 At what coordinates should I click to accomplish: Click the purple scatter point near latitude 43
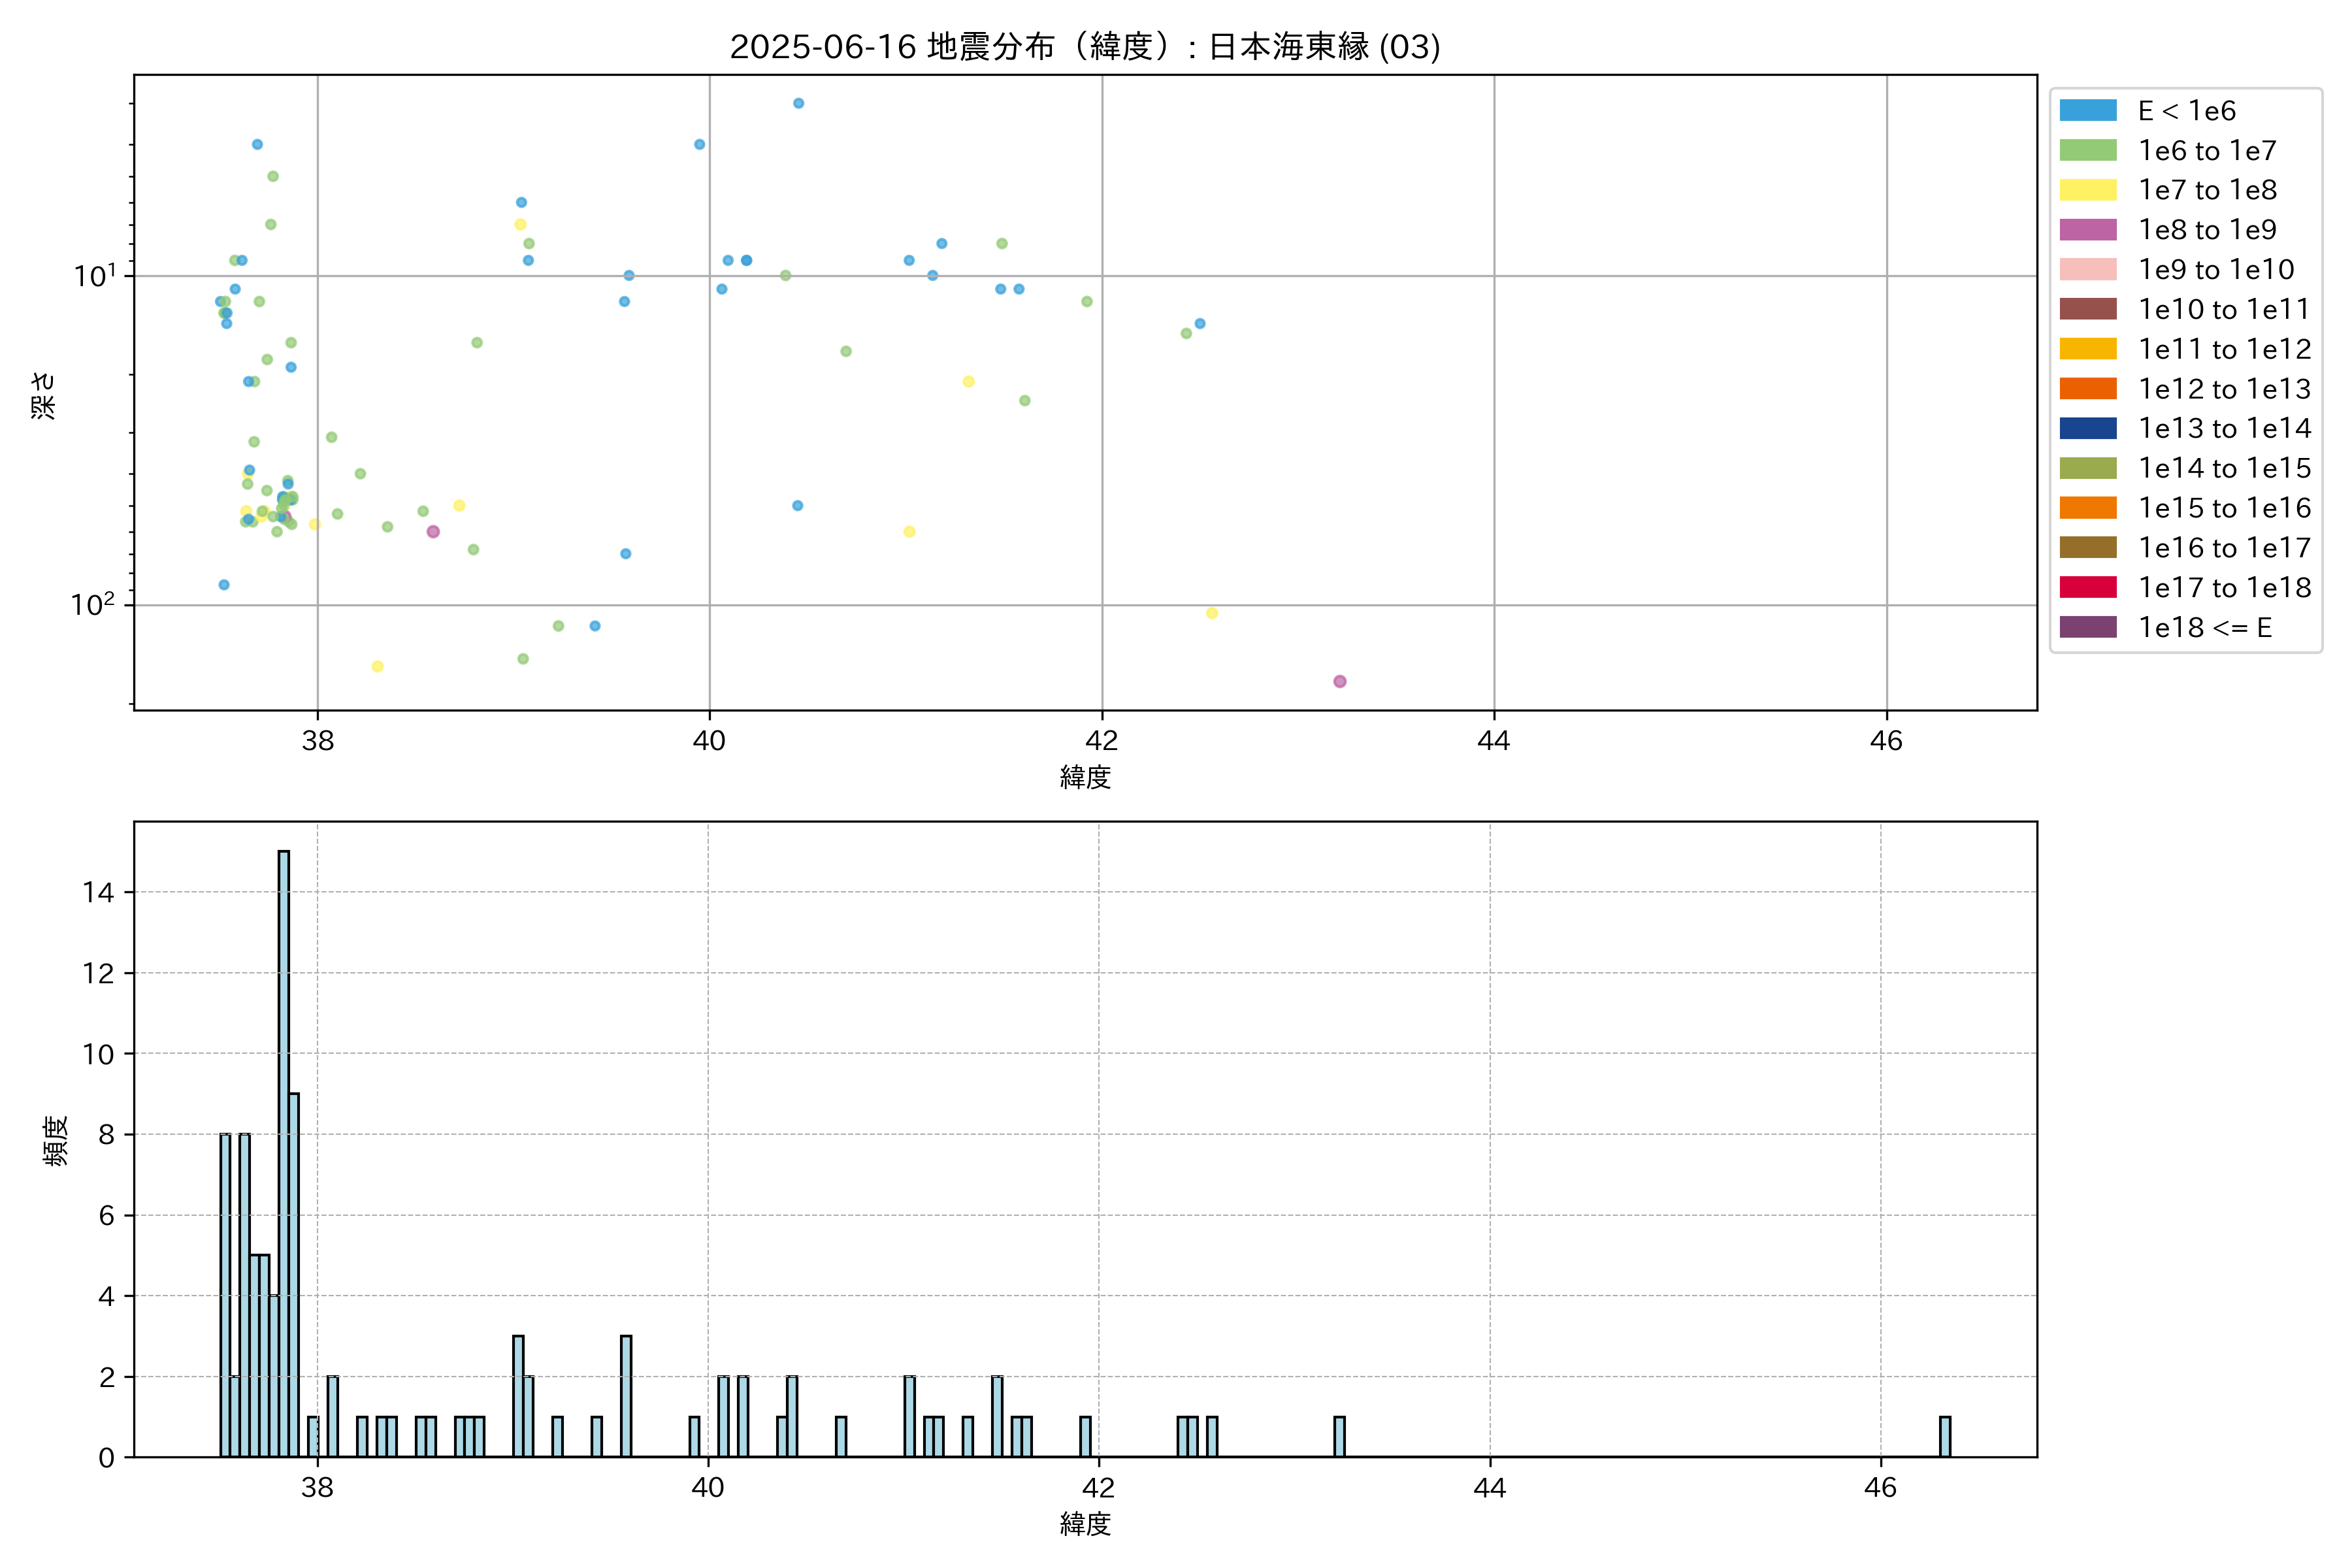(1339, 681)
